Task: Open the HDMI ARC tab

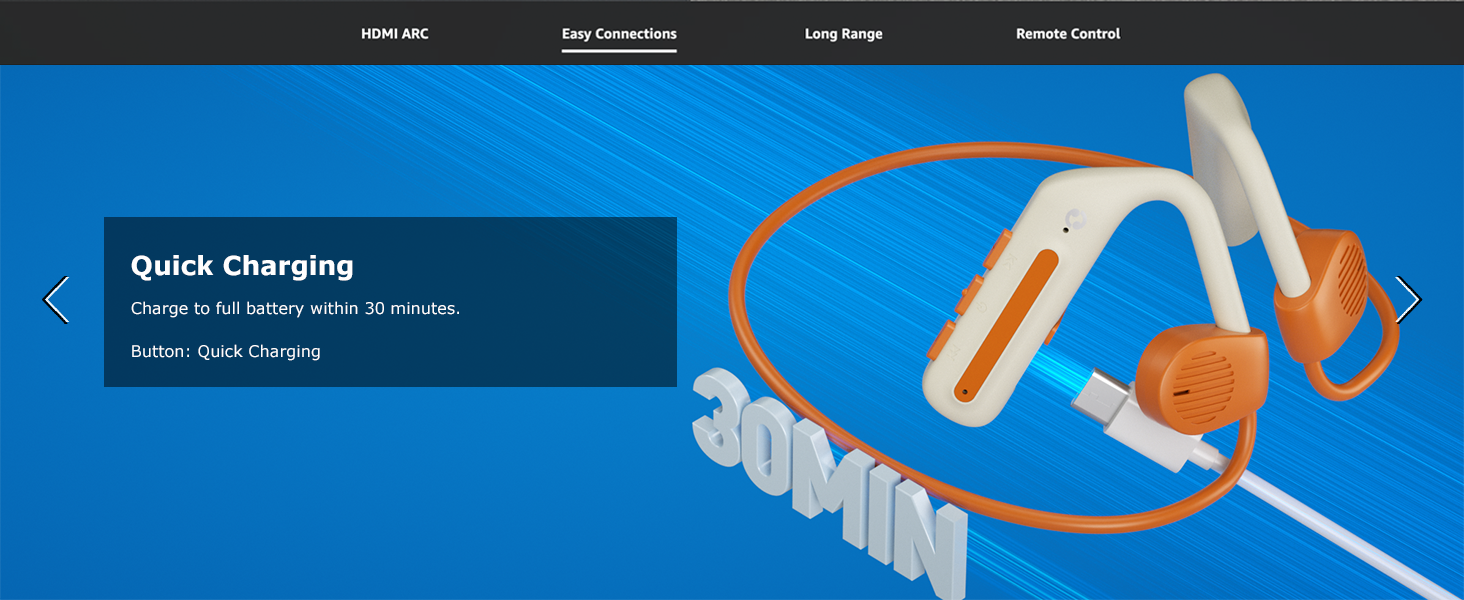Action: (x=394, y=34)
